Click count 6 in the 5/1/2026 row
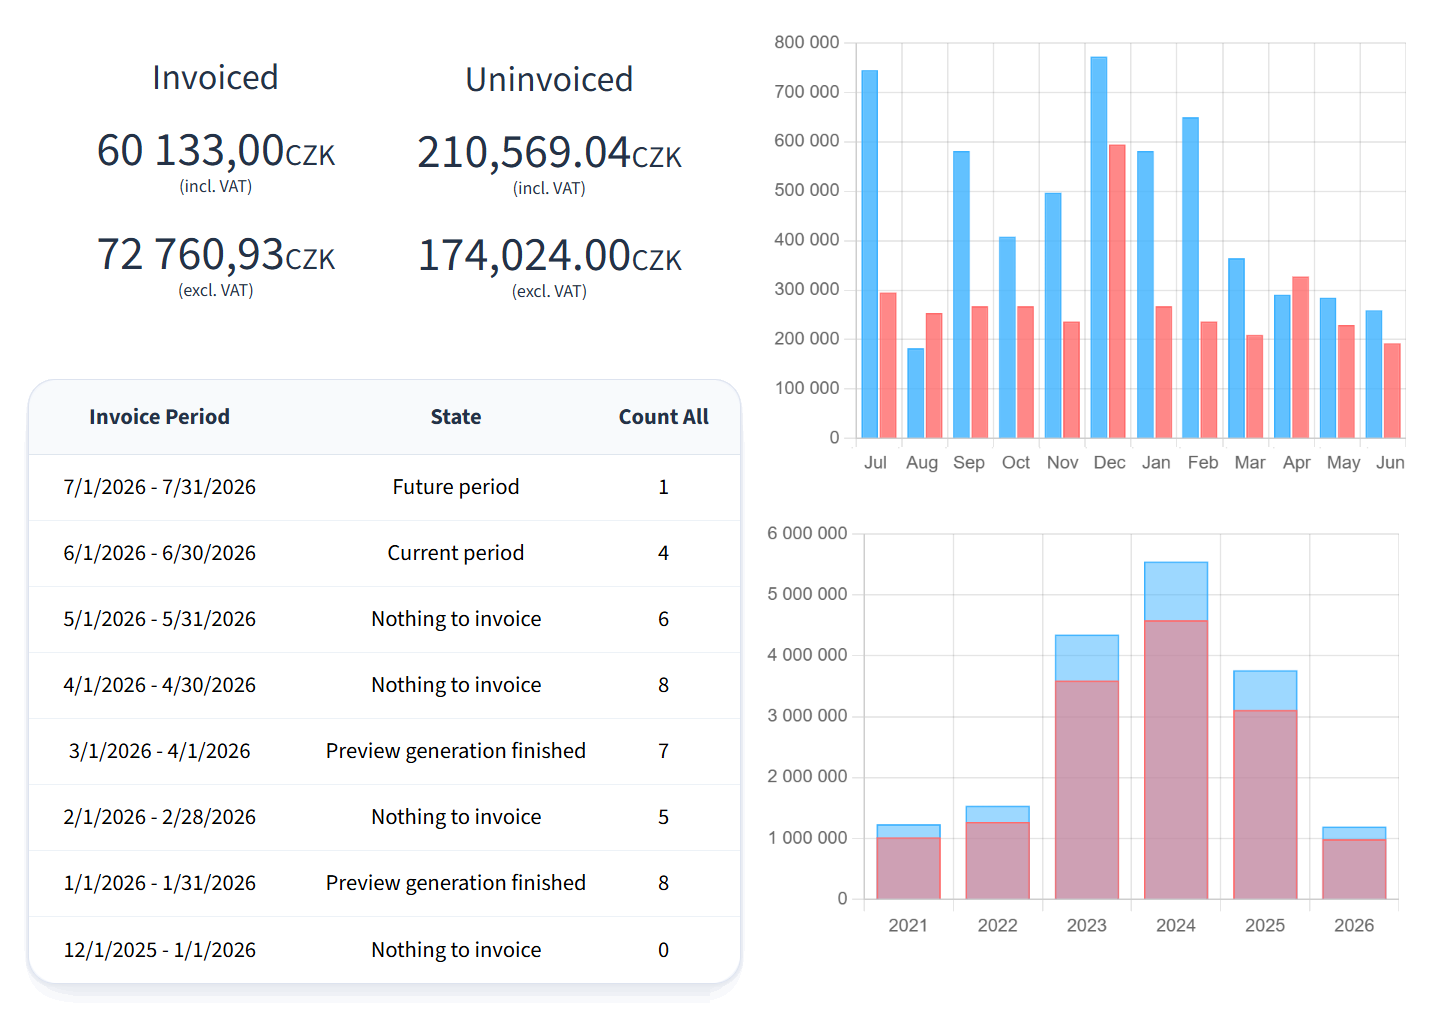 663,619
